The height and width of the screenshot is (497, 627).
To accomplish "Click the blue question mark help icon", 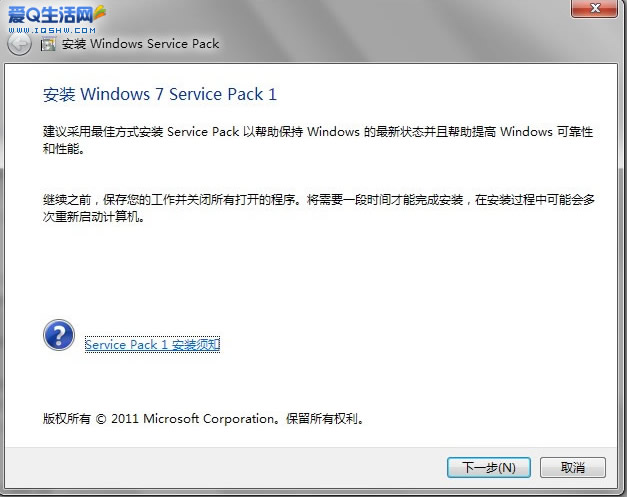I will click(59, 335).
